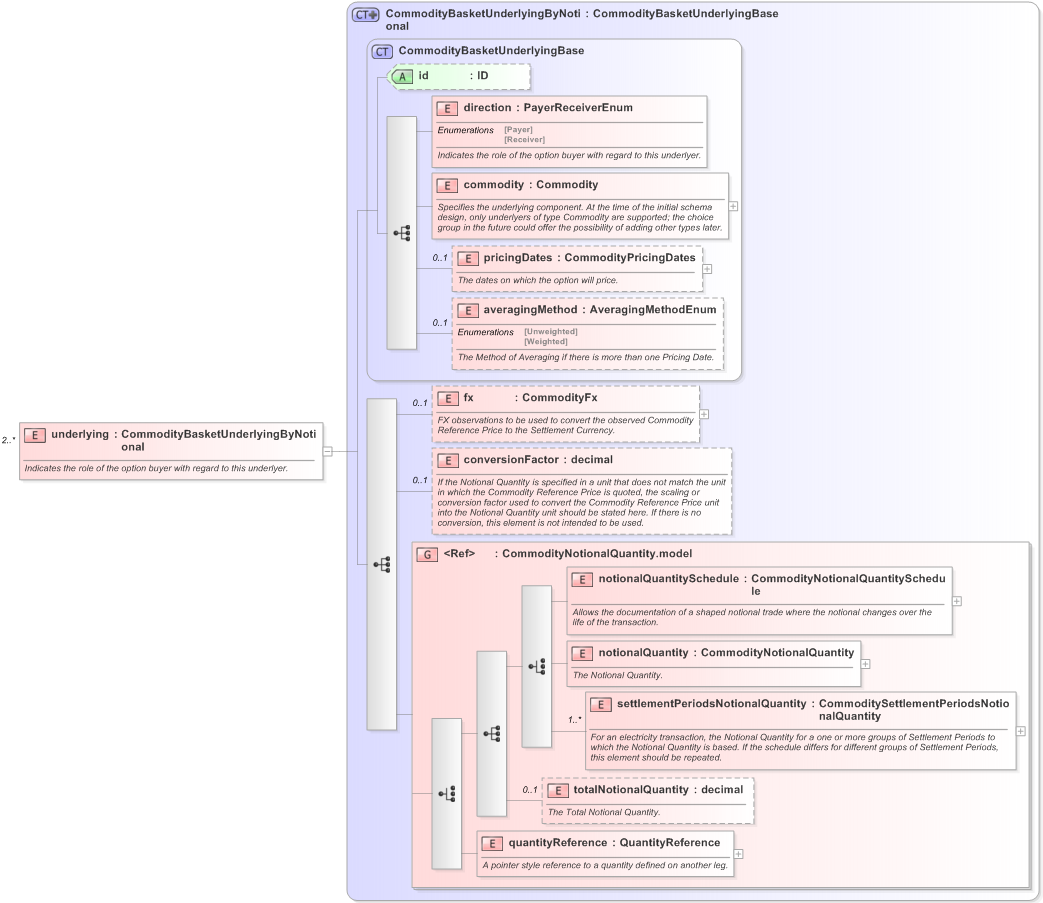The image size is (1043, 903).
Task: Click the notionalQuantity : CommodityNotionalQuantity title
Action: tap(726, 653)
